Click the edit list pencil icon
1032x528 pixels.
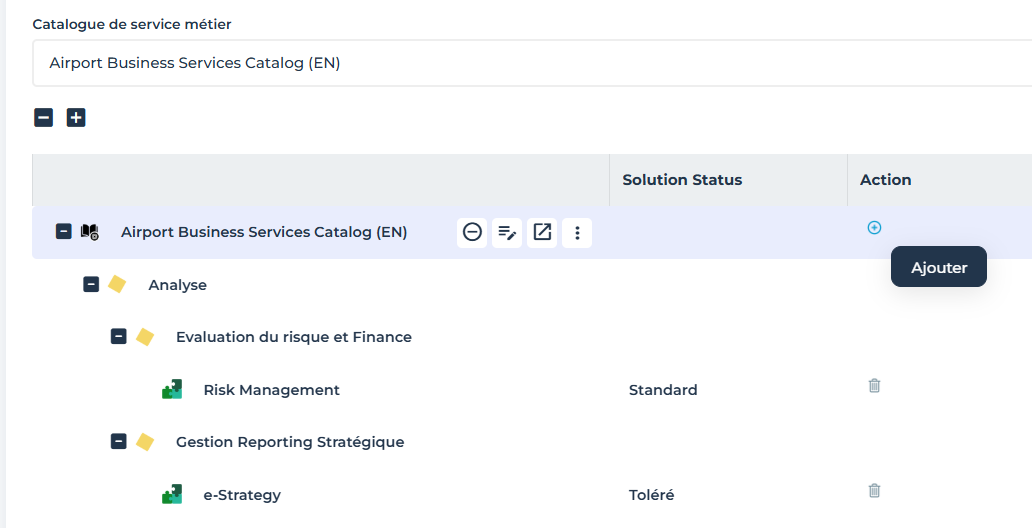(x=507, y=233)
